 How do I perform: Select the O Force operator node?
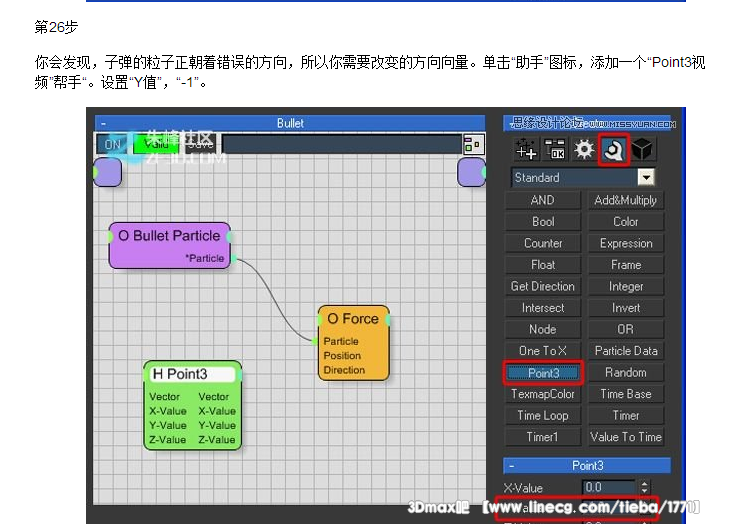pyautogui.click(x=353, y=319)
